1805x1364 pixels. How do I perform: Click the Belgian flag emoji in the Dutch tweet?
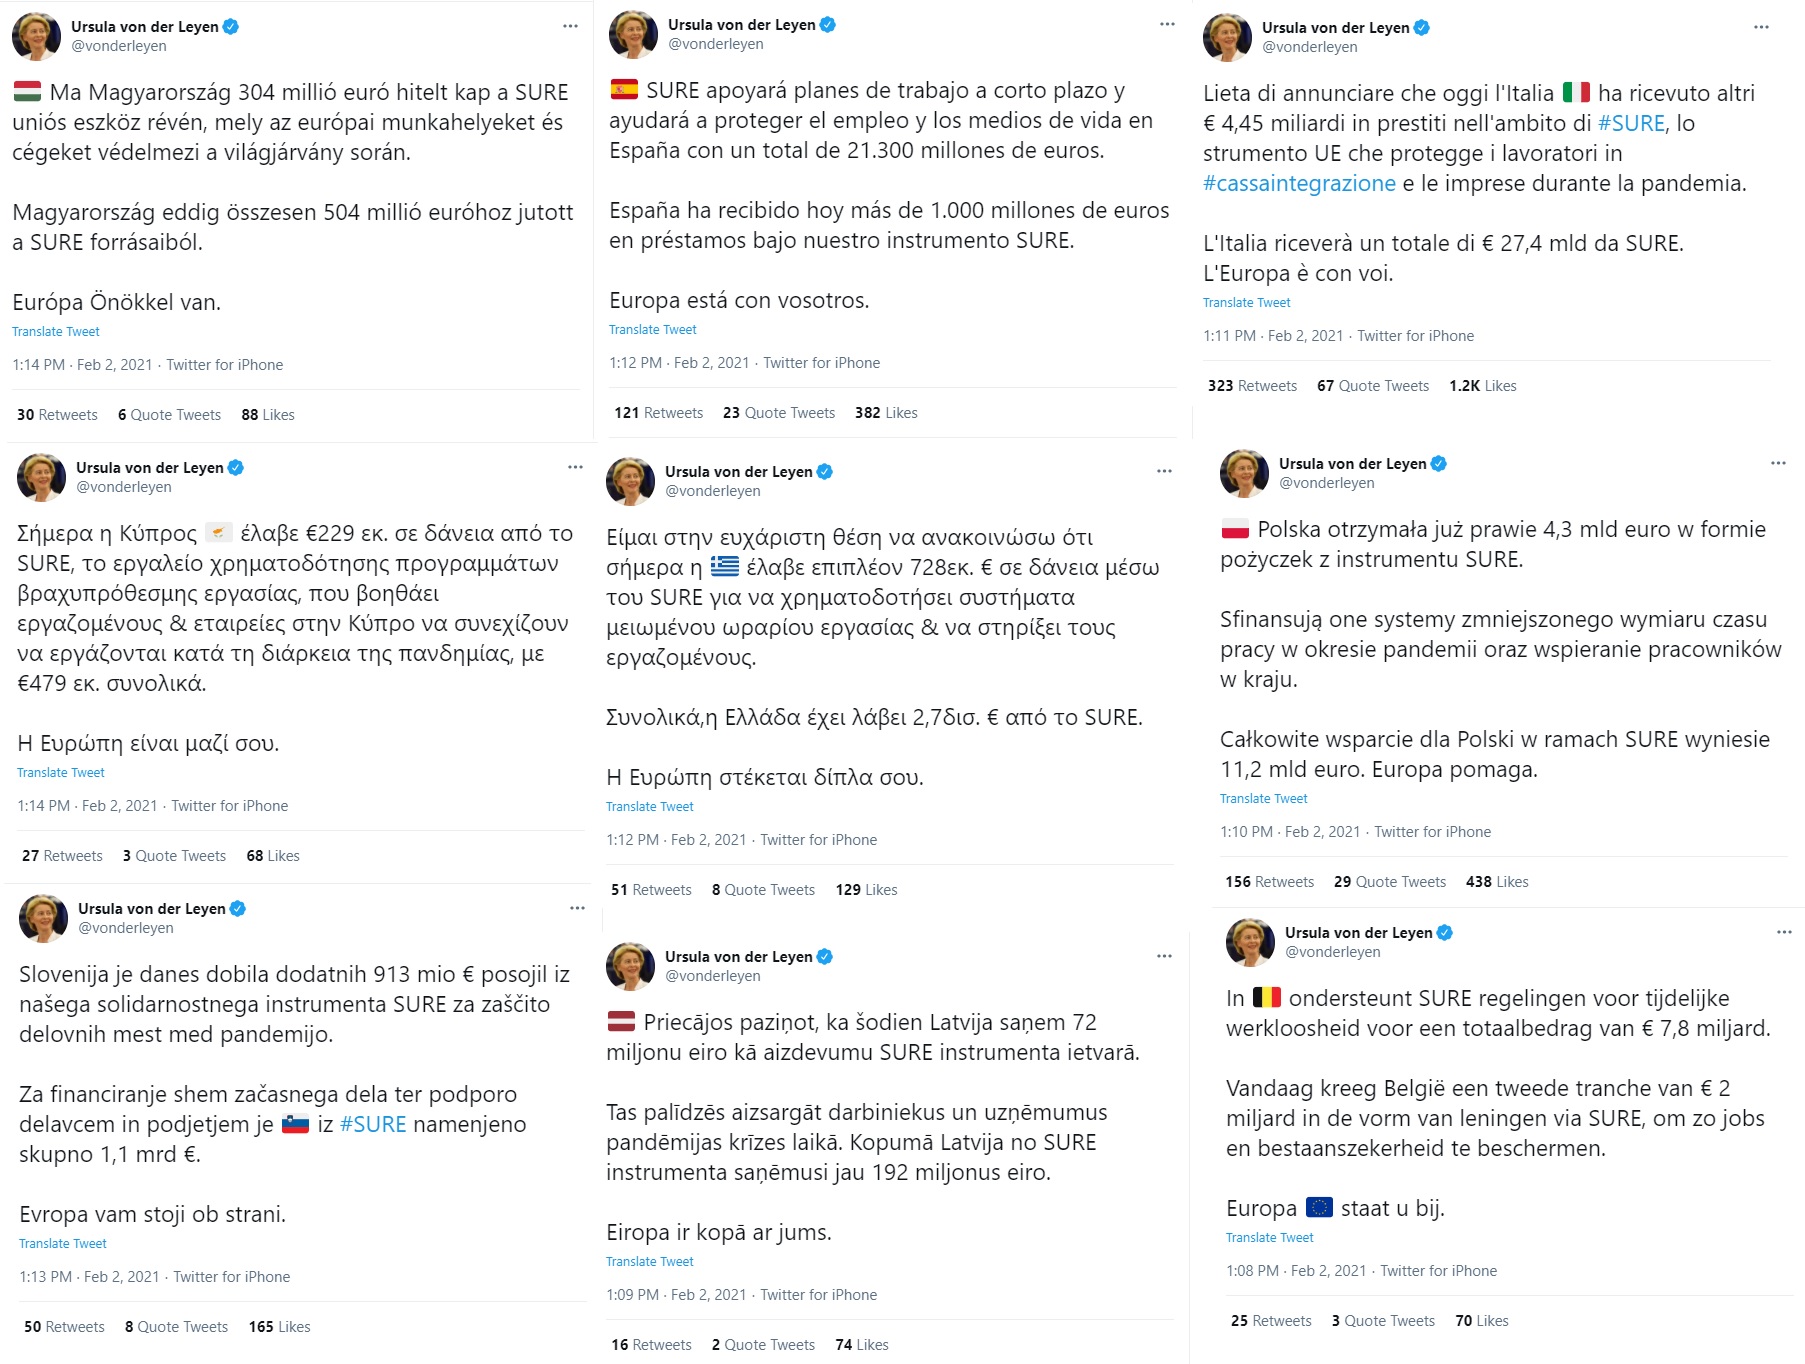pyautogui.click(x=1267, y=998)
